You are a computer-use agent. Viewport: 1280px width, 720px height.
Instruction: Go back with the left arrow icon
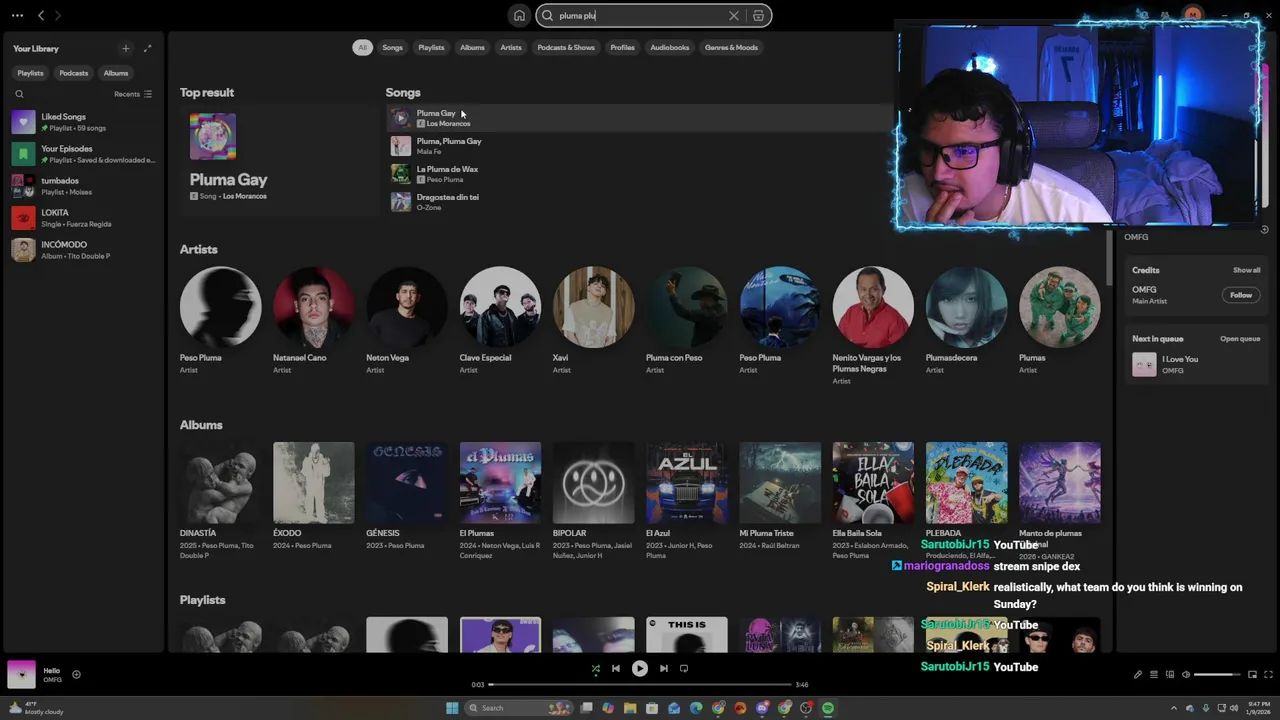(x=41, y=15)
